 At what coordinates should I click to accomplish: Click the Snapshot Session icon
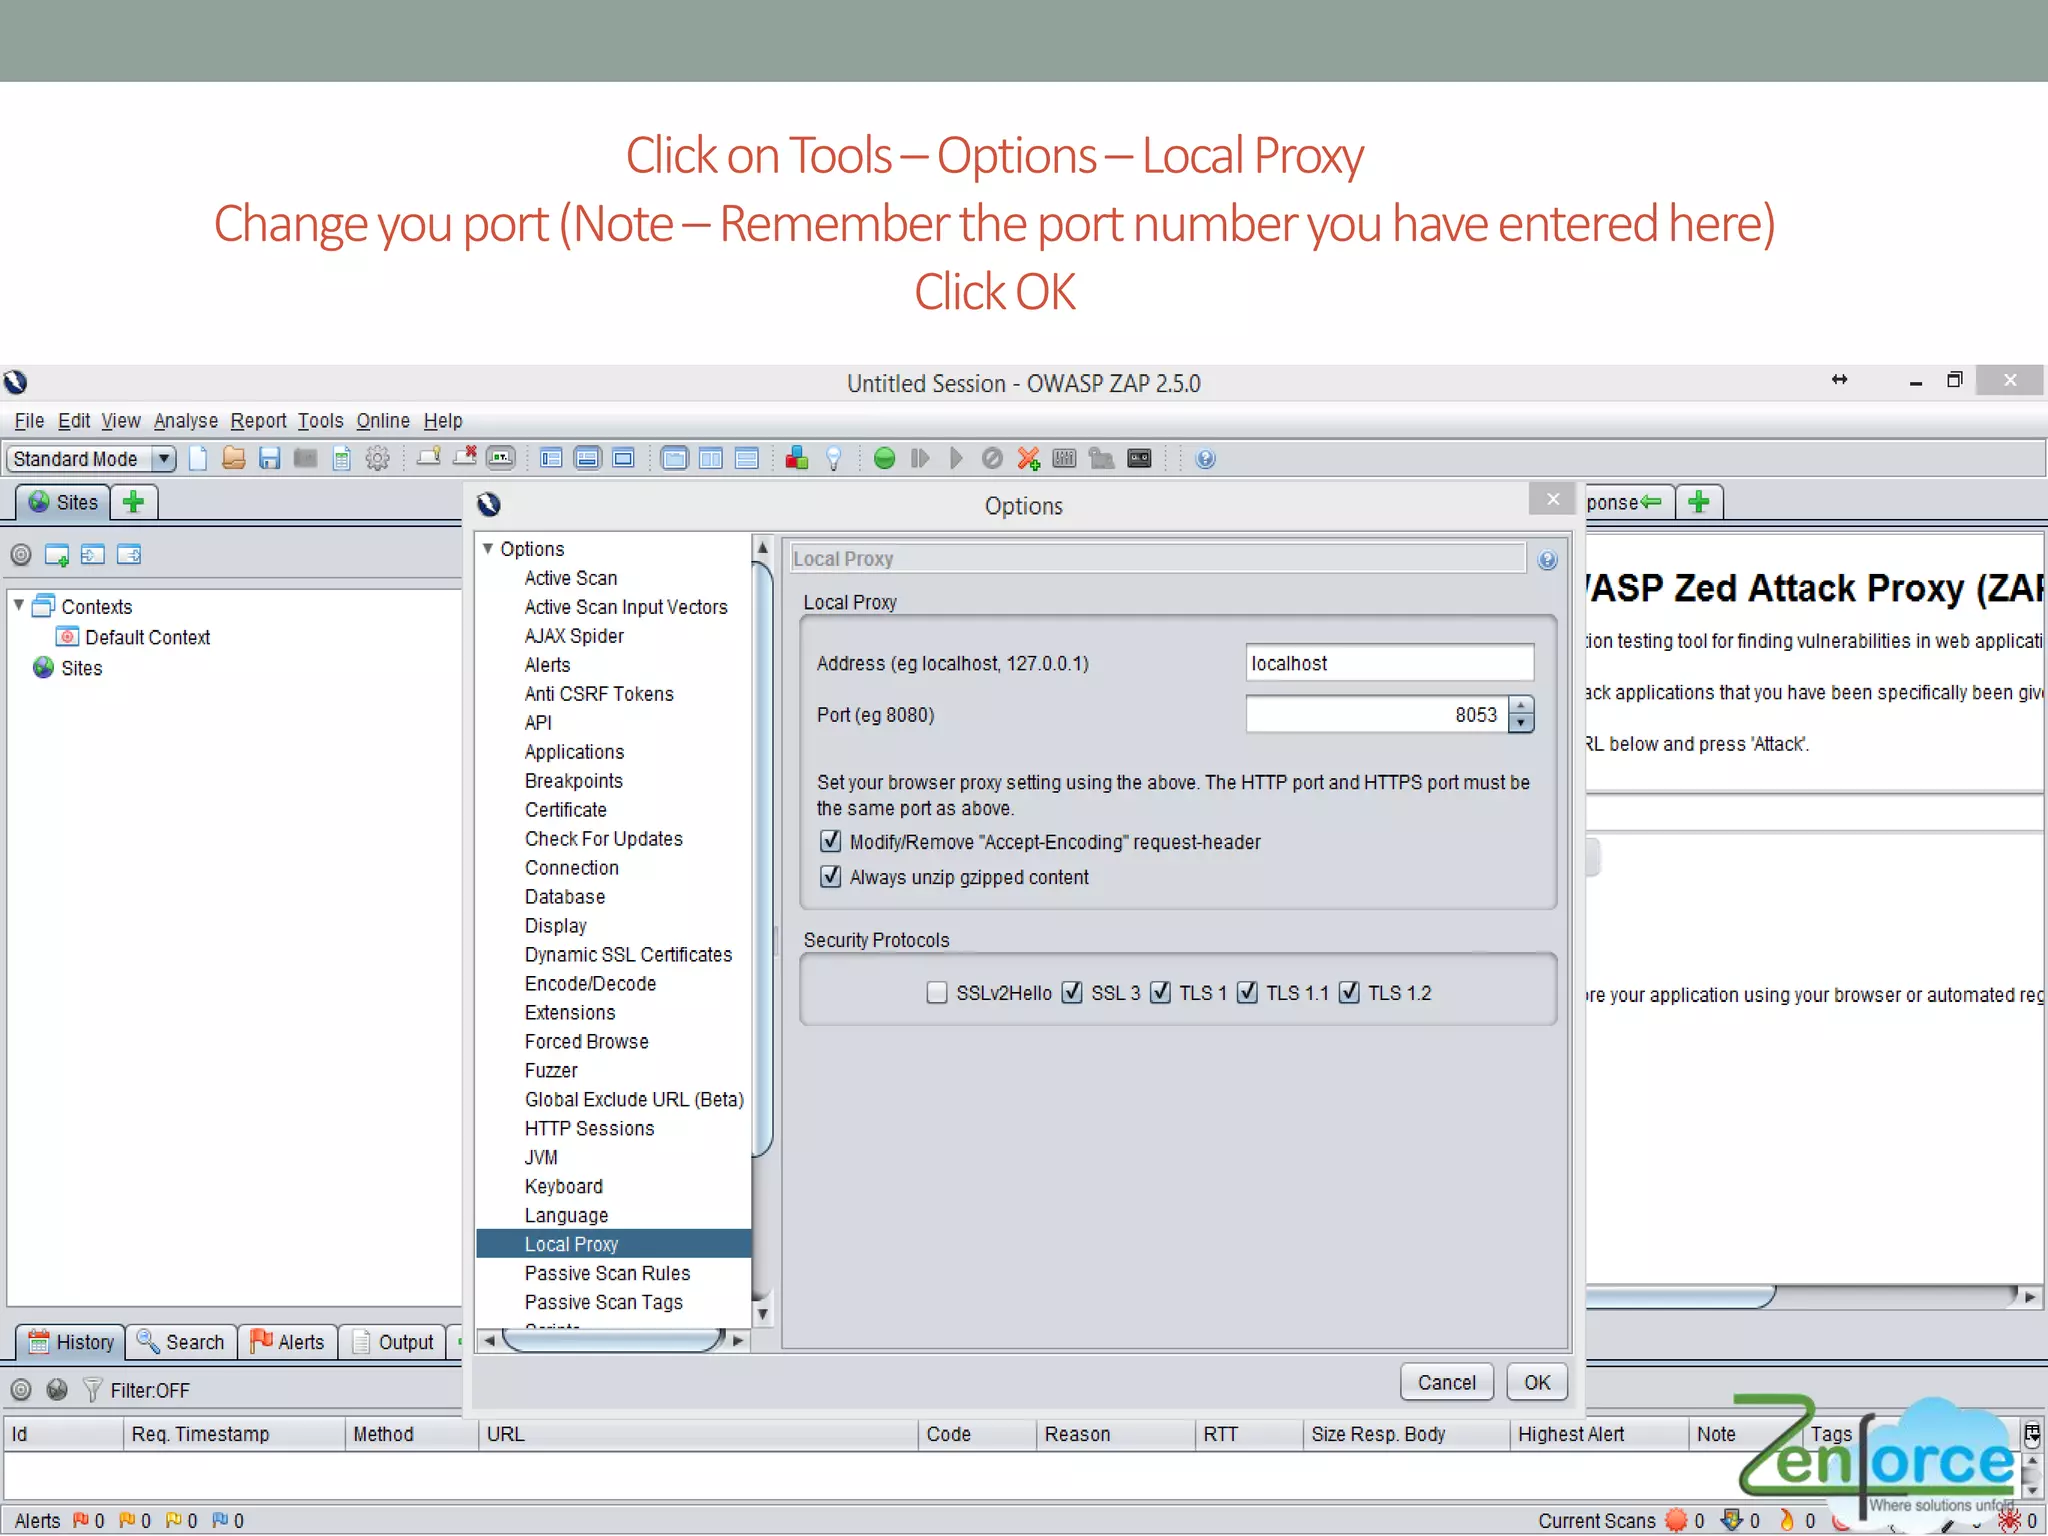point(306,458)
